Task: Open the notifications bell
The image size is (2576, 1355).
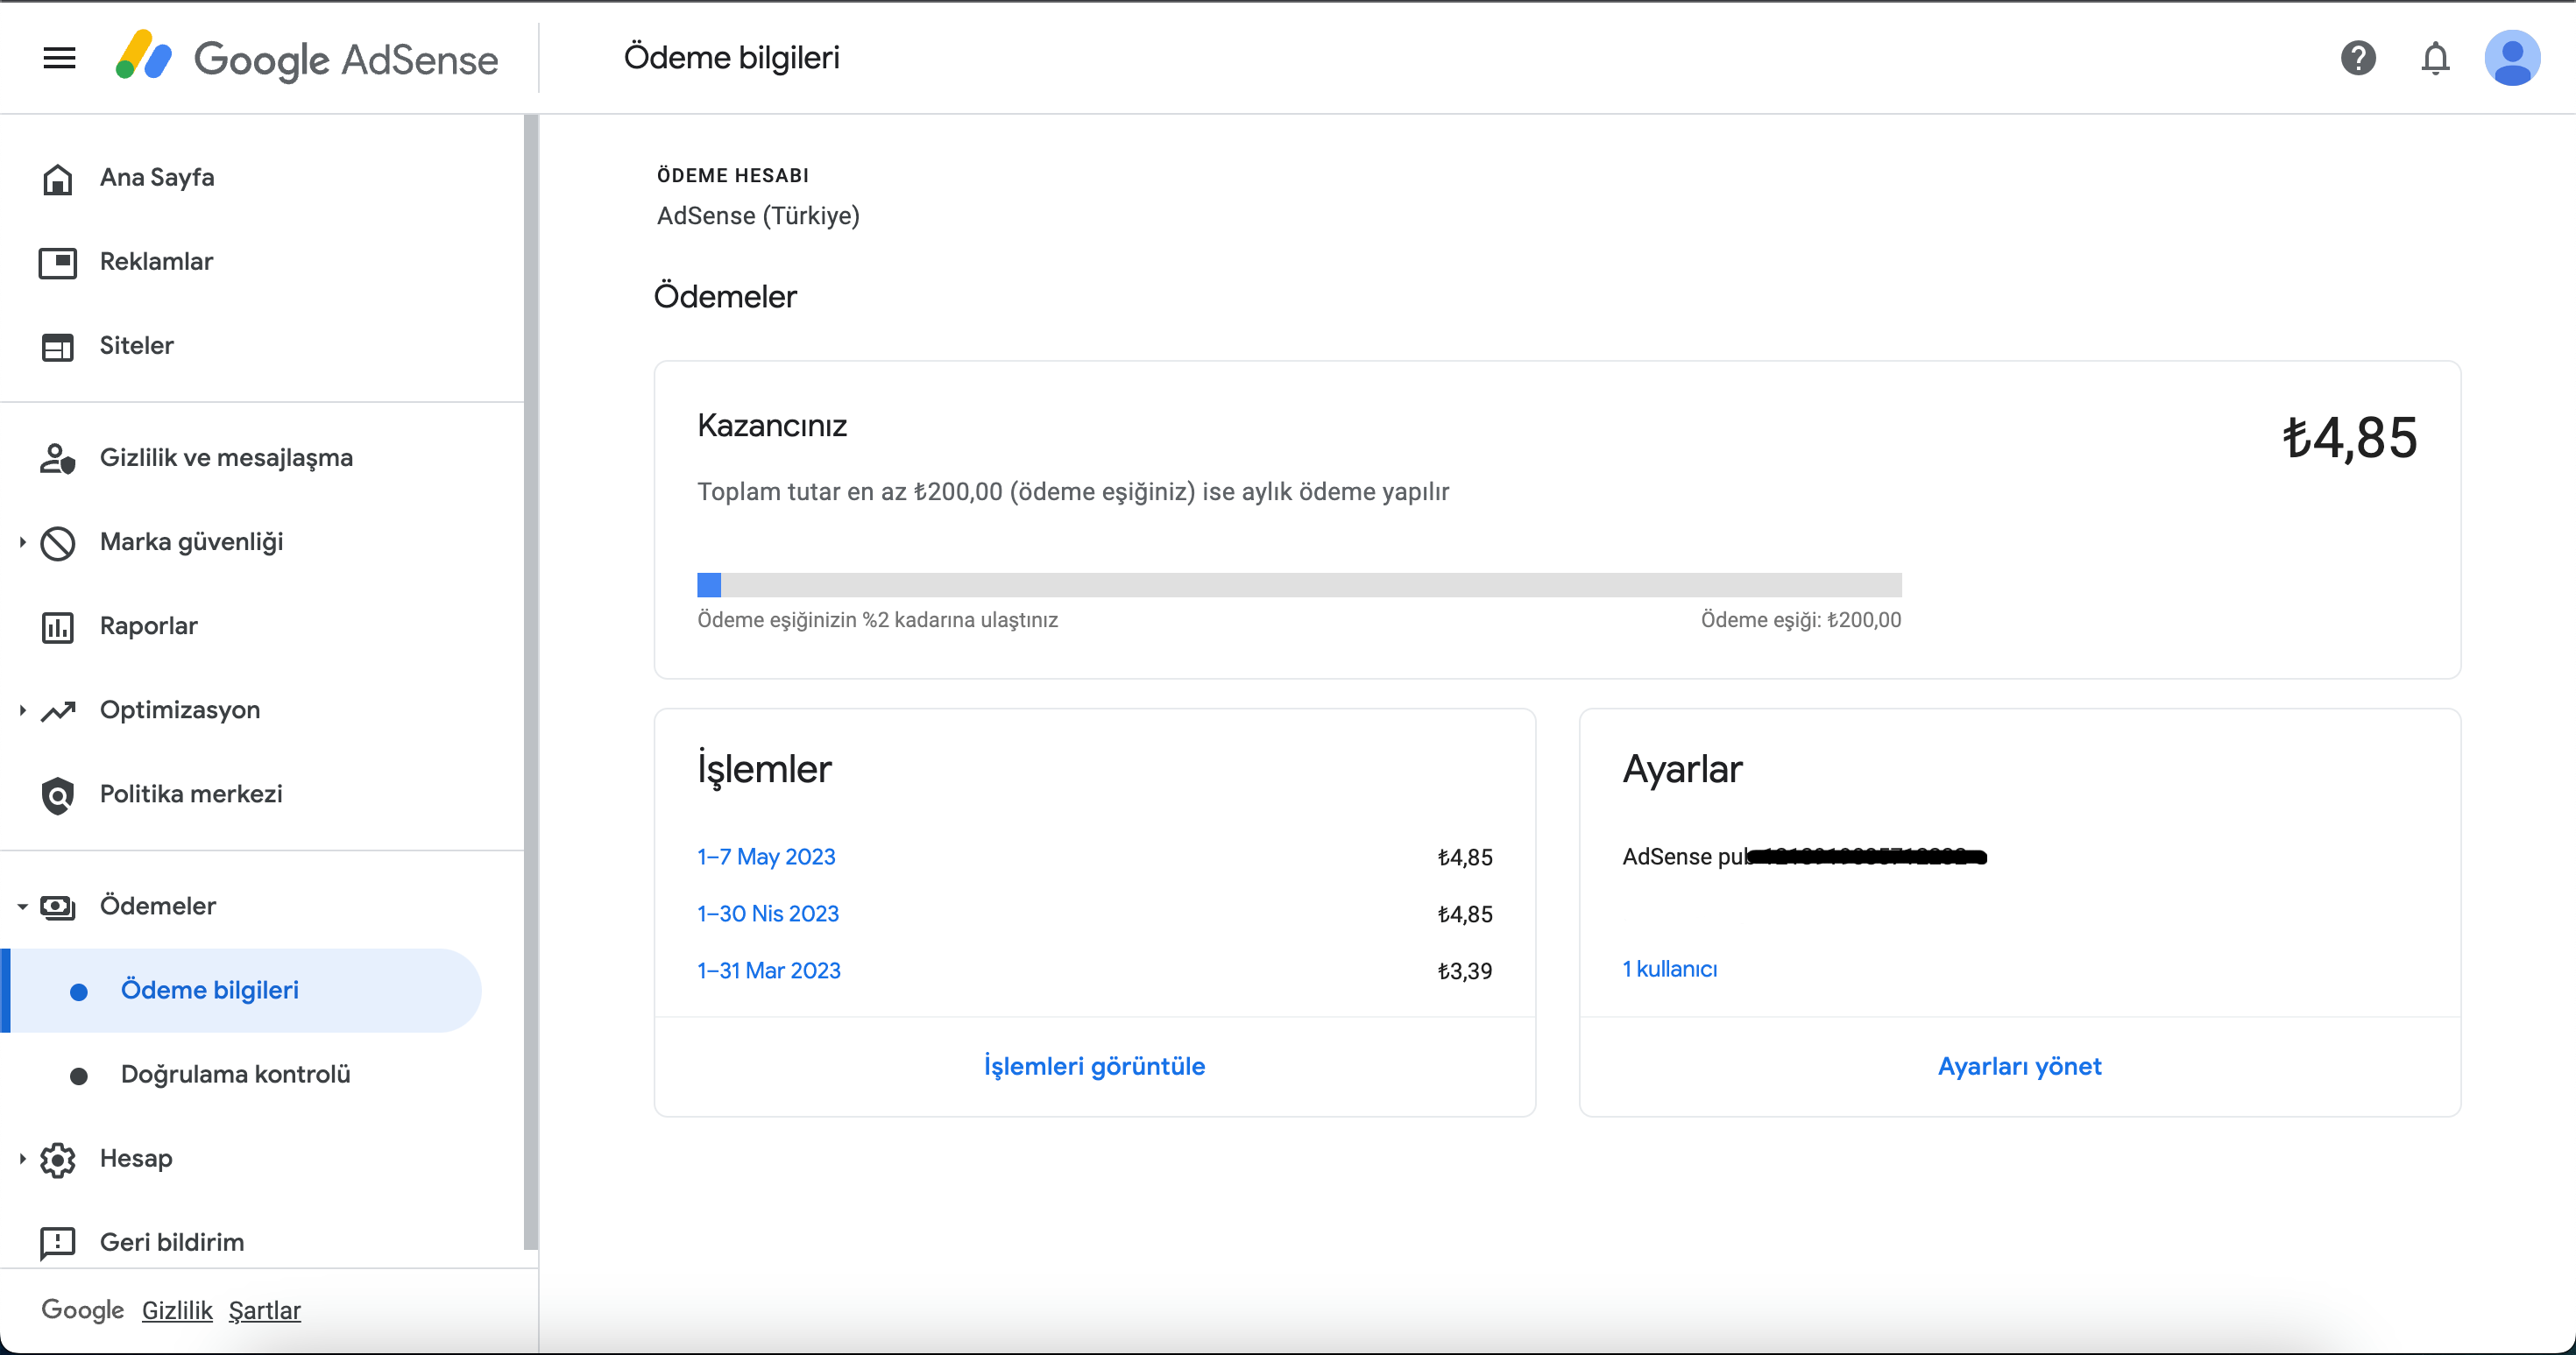Action: pos(2435,58)
